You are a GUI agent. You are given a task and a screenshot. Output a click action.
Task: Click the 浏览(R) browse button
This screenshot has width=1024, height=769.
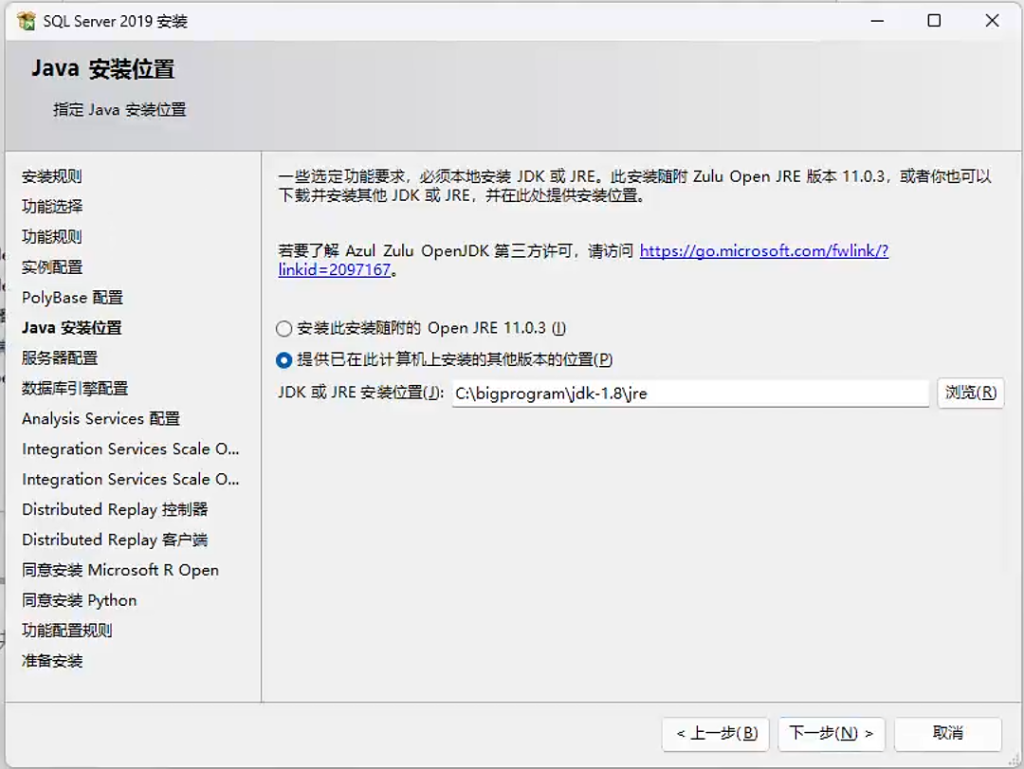click(970, 393)
